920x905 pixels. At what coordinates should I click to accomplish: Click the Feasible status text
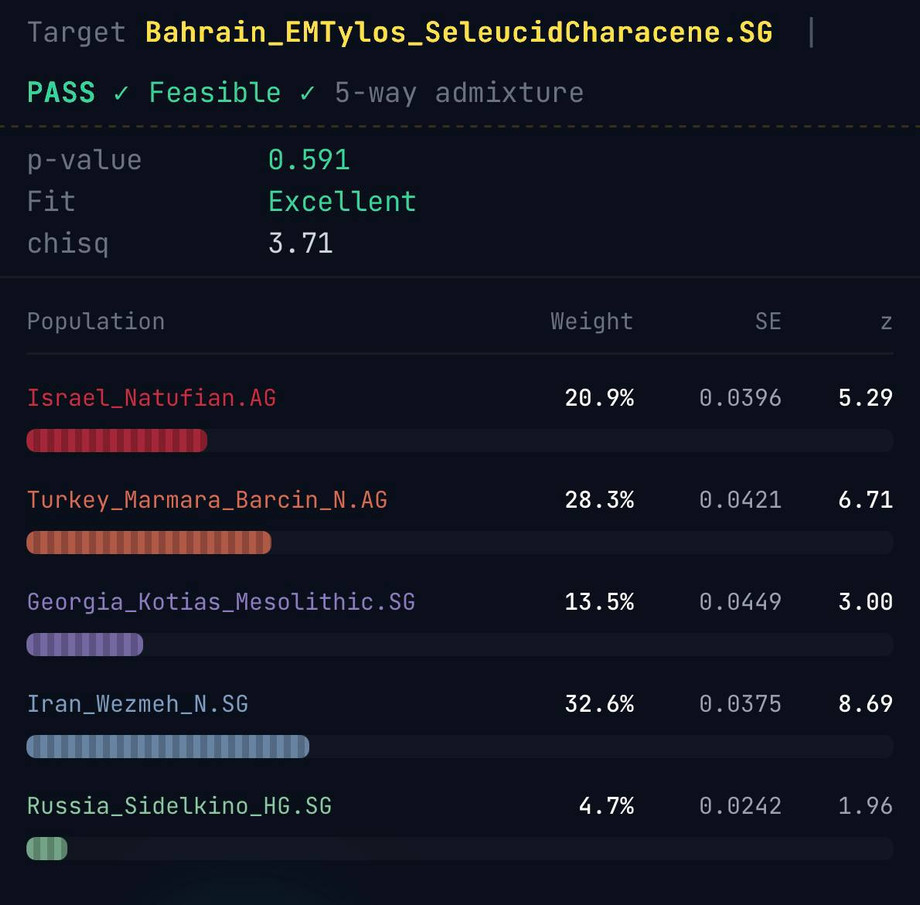pos(215,93)
